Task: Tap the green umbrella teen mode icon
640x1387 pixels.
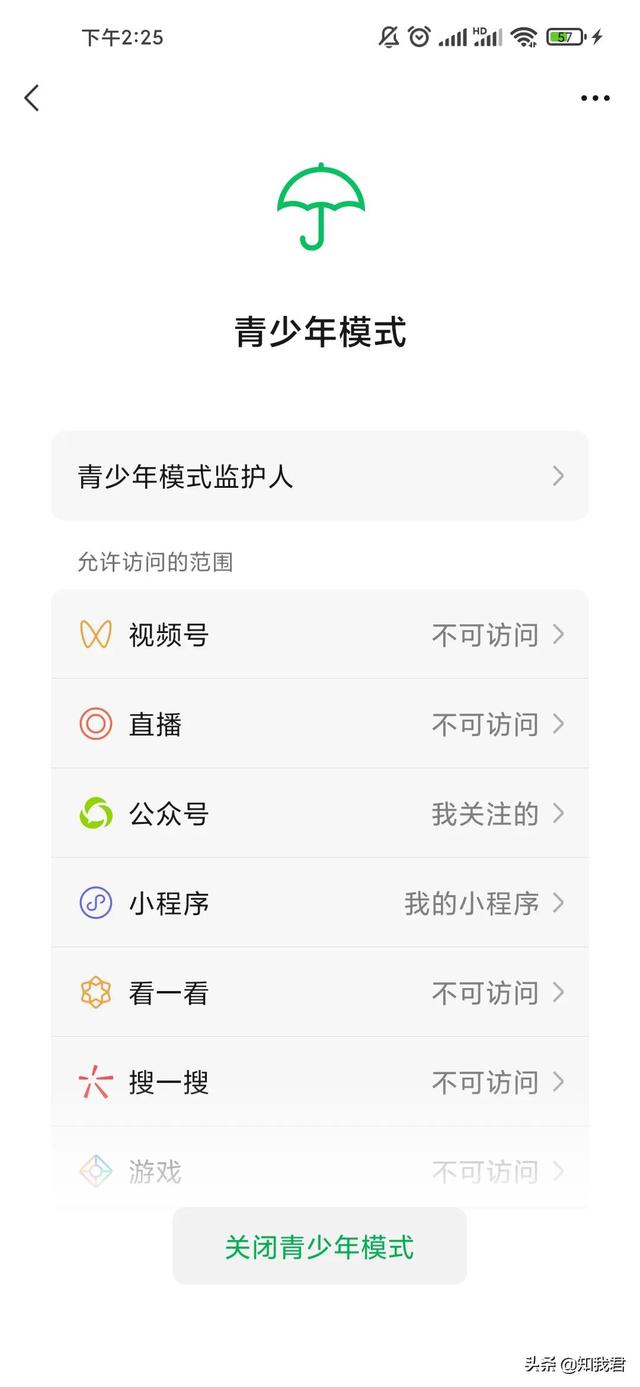Action: [320, 205]
